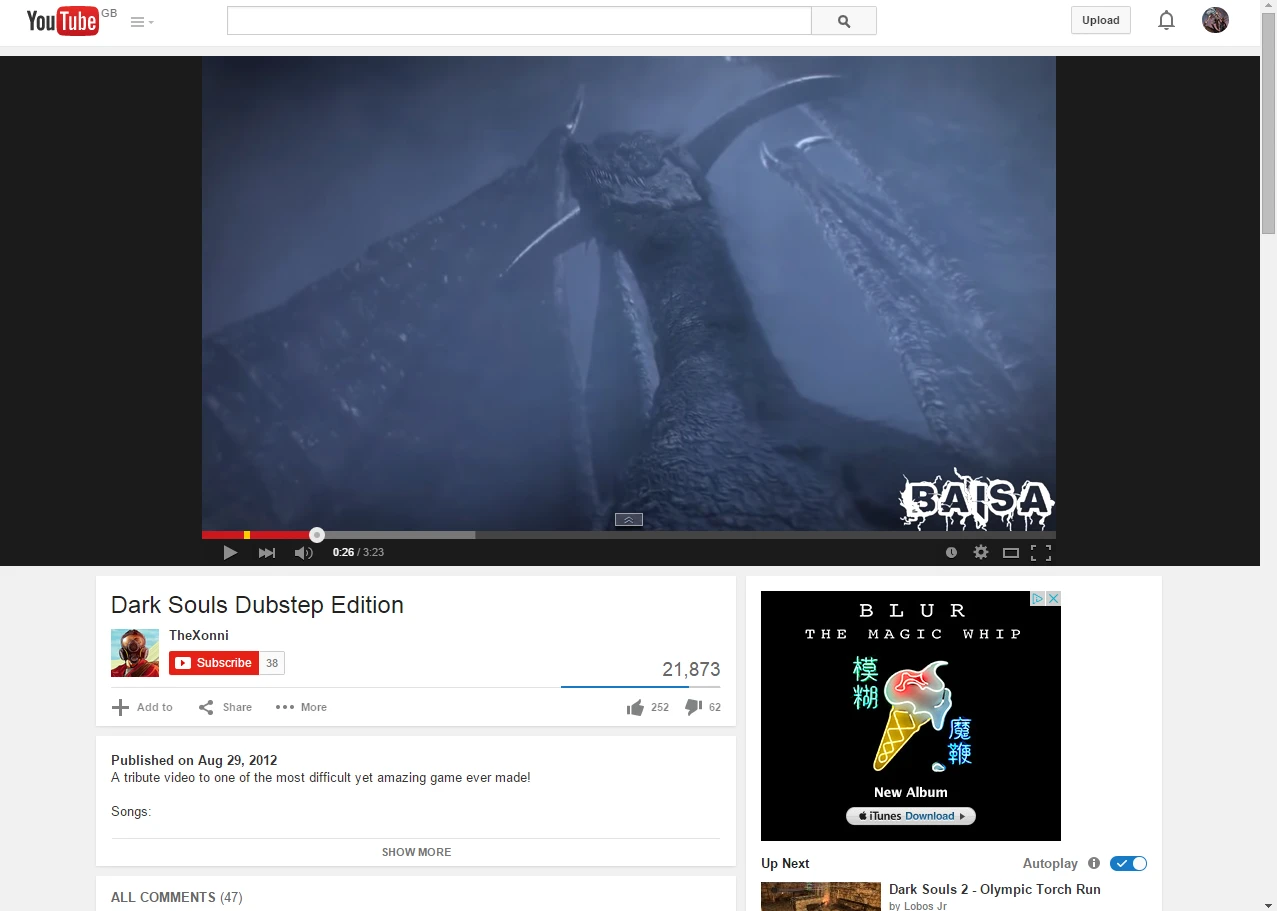Open the YouTube home logo

coord(62,20)
